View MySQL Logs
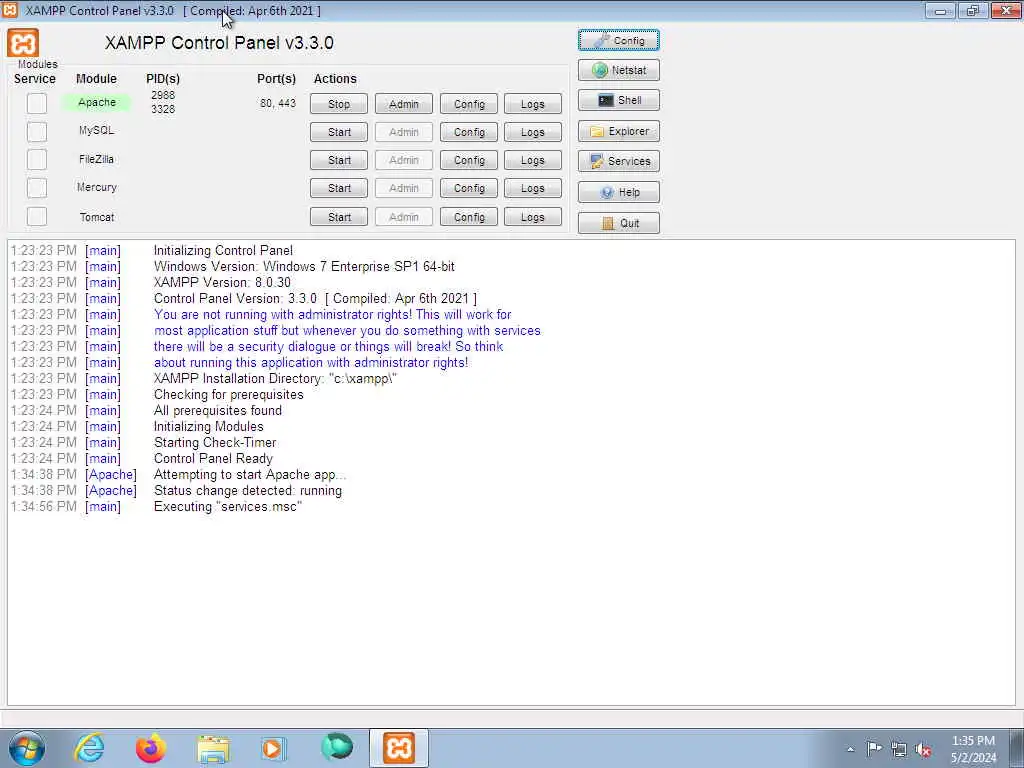This screenshot has height=768, width=1024. point(533,132)
